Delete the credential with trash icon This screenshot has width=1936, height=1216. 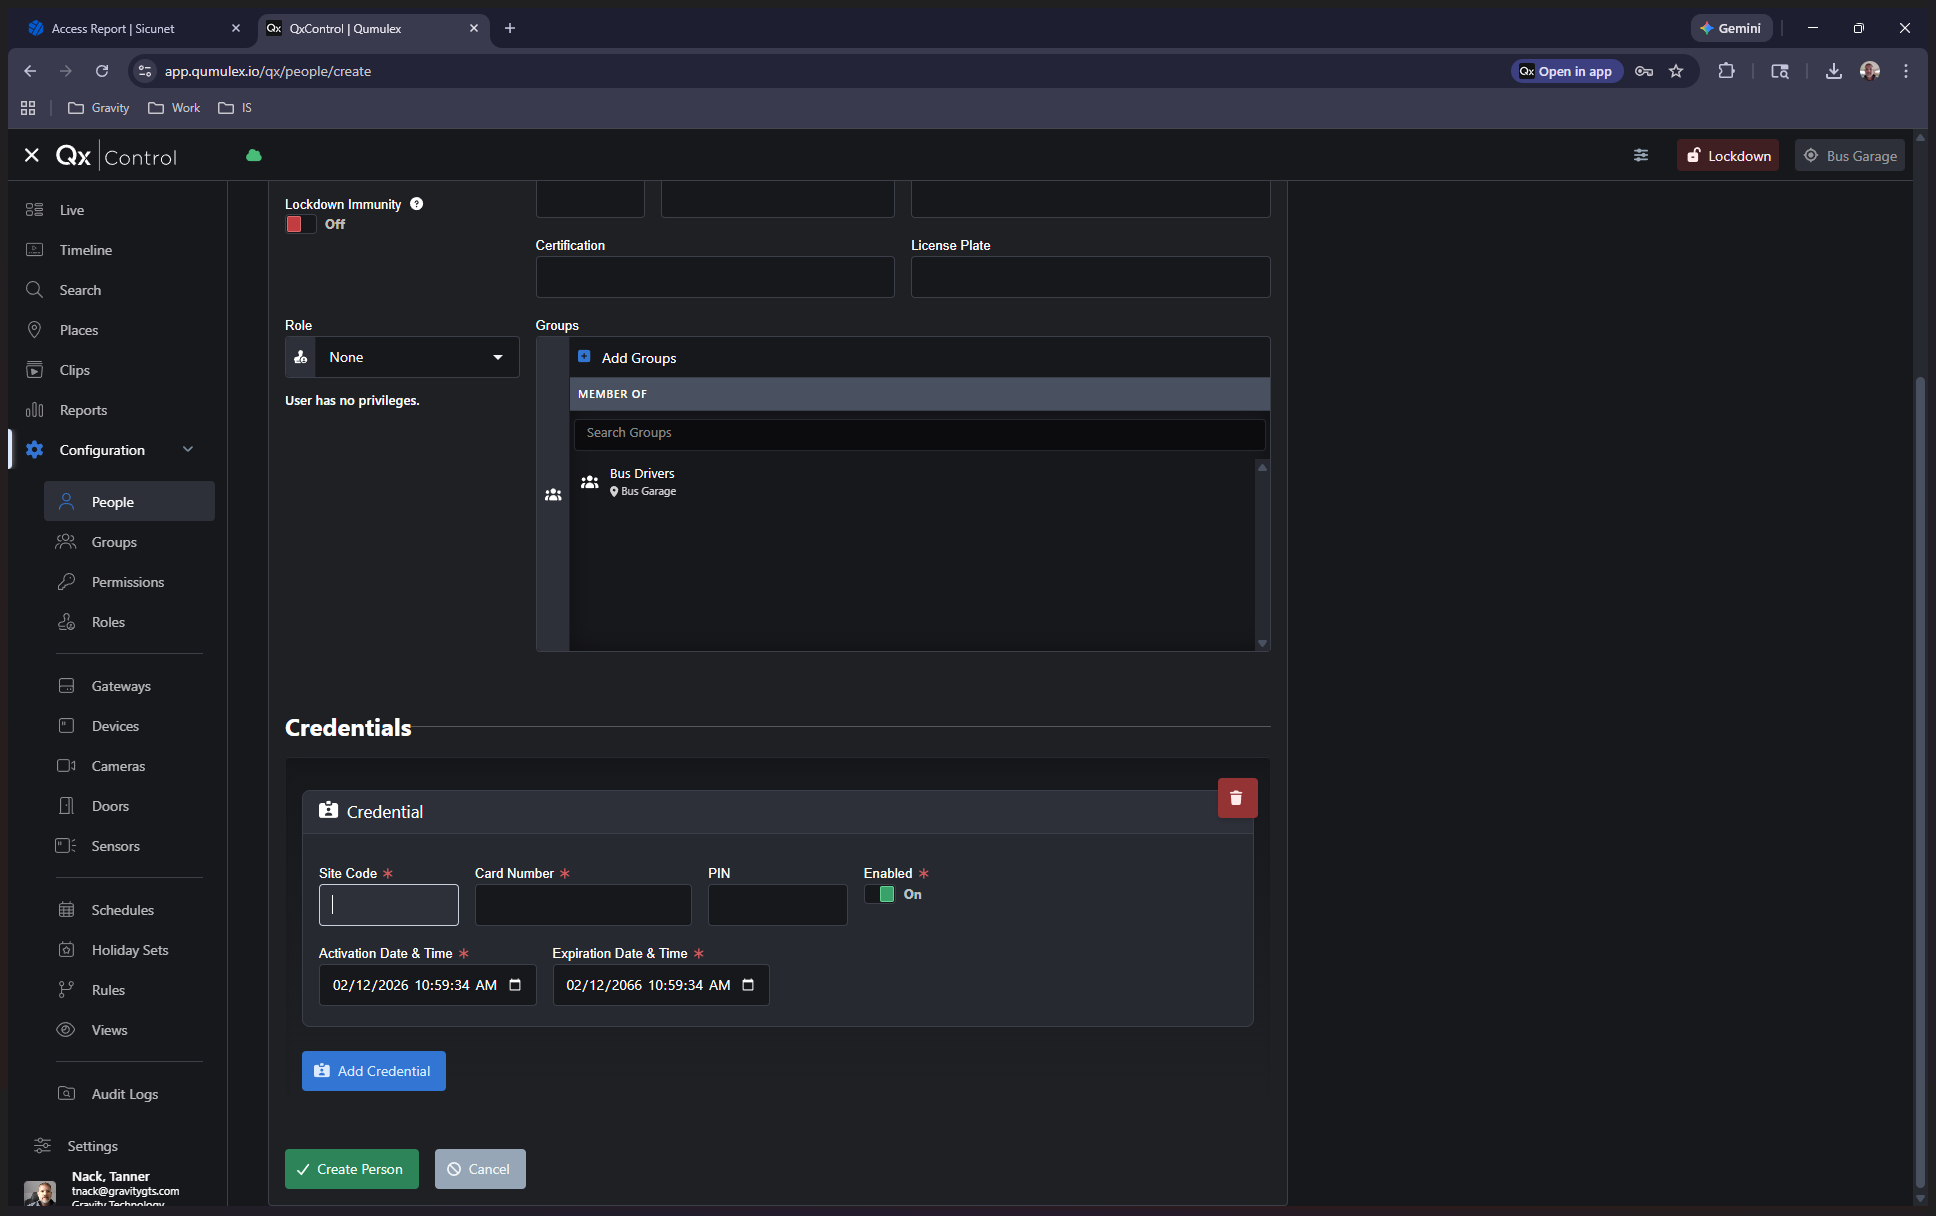coord(1236,798)
